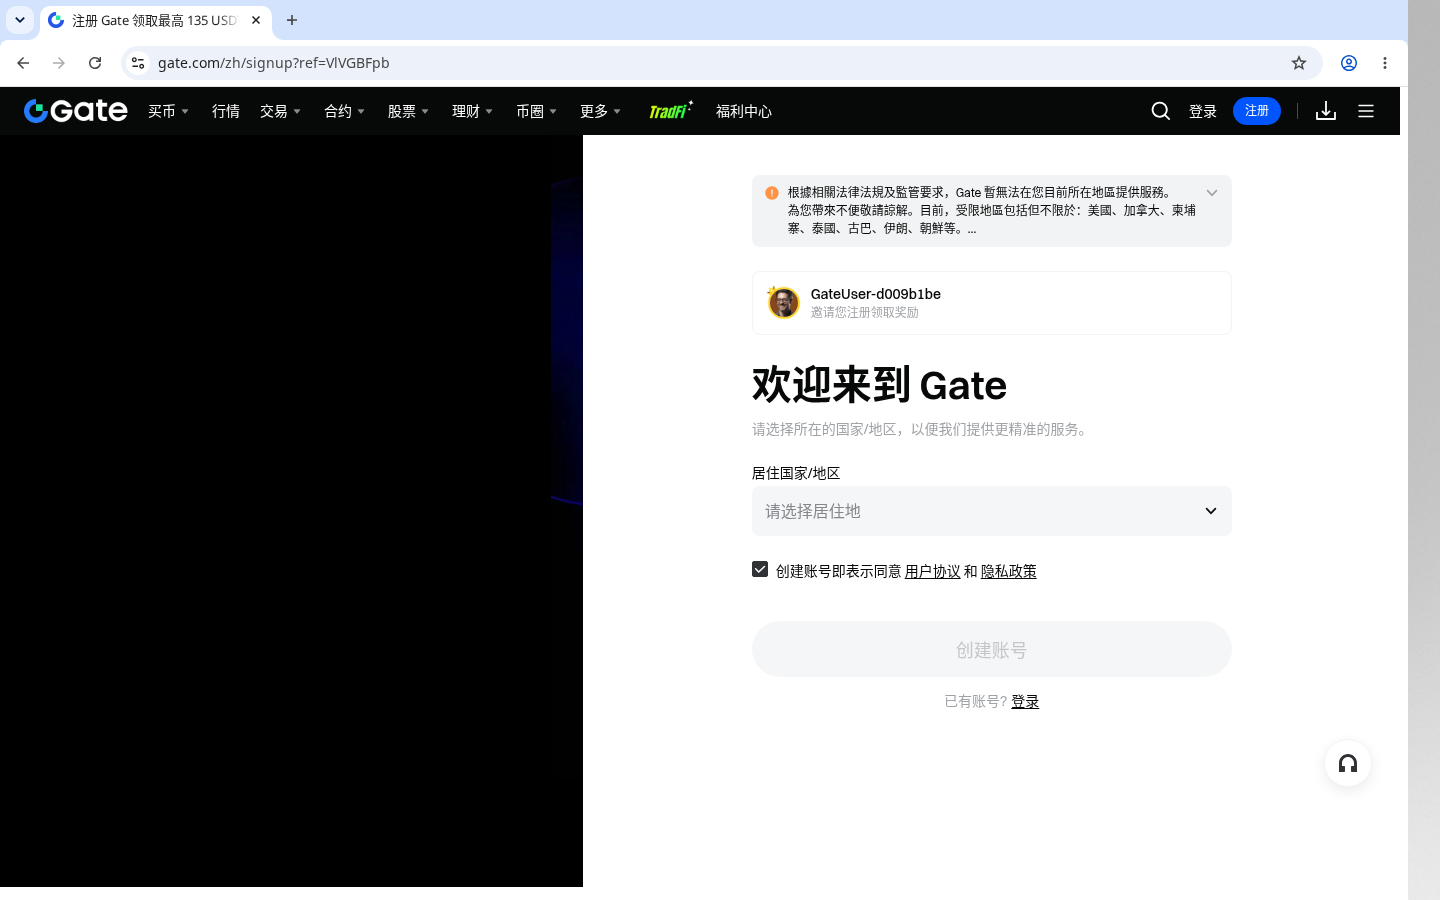1440x900 pixels.
Task: Open the Chrome profile icon
Action: coord(1349,63)
